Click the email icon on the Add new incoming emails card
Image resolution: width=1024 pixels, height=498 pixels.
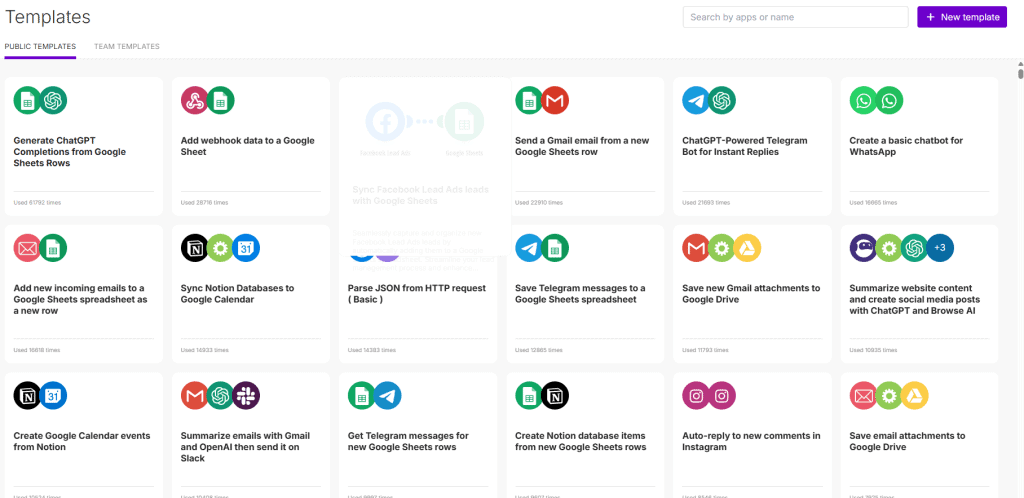27,248
